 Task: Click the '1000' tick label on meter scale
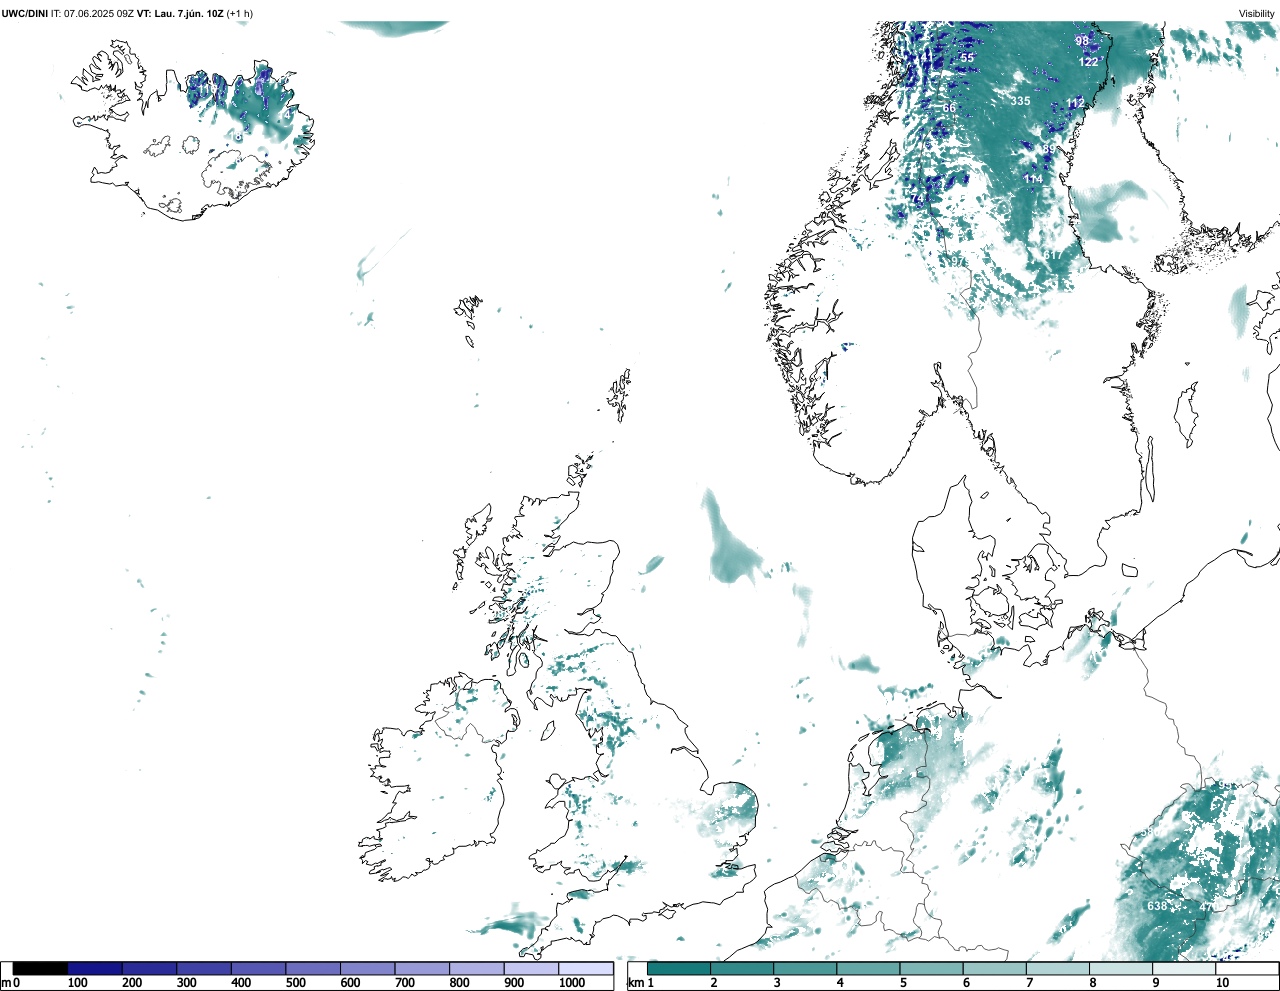(x=572, y=983)
